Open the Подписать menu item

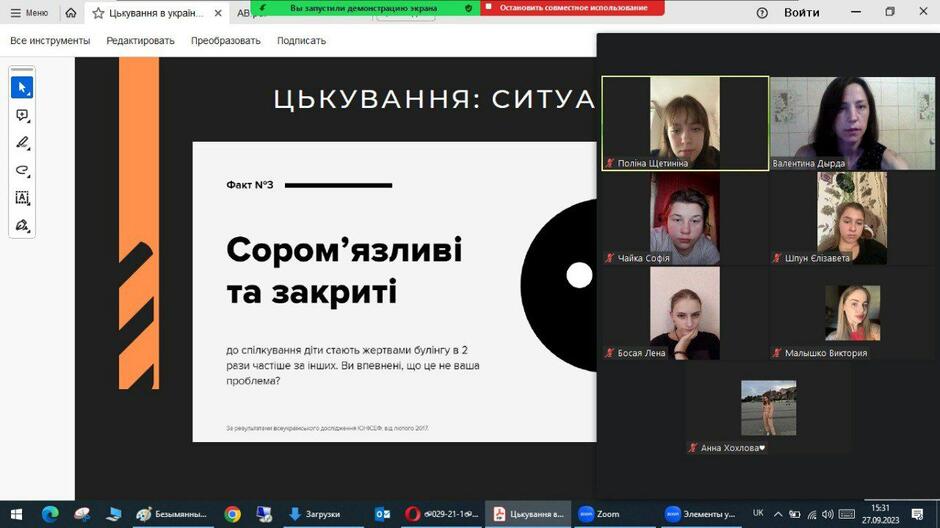[302, 41]
